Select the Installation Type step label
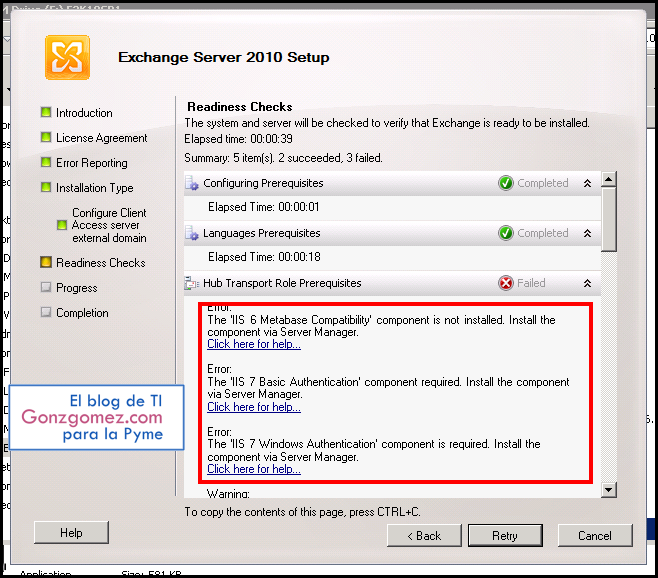 (x=95, y=188)
